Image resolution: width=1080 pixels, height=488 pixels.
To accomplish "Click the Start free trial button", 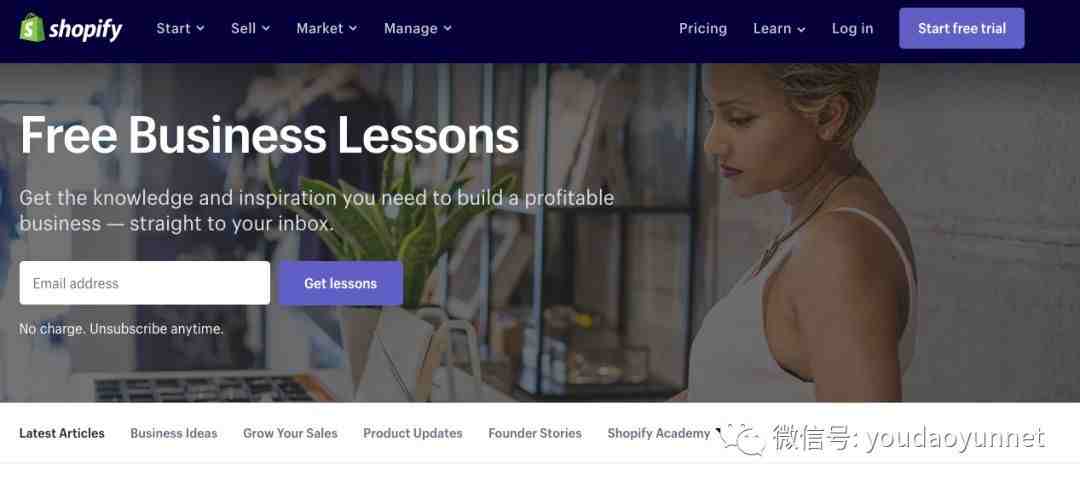I will [962, 28].
